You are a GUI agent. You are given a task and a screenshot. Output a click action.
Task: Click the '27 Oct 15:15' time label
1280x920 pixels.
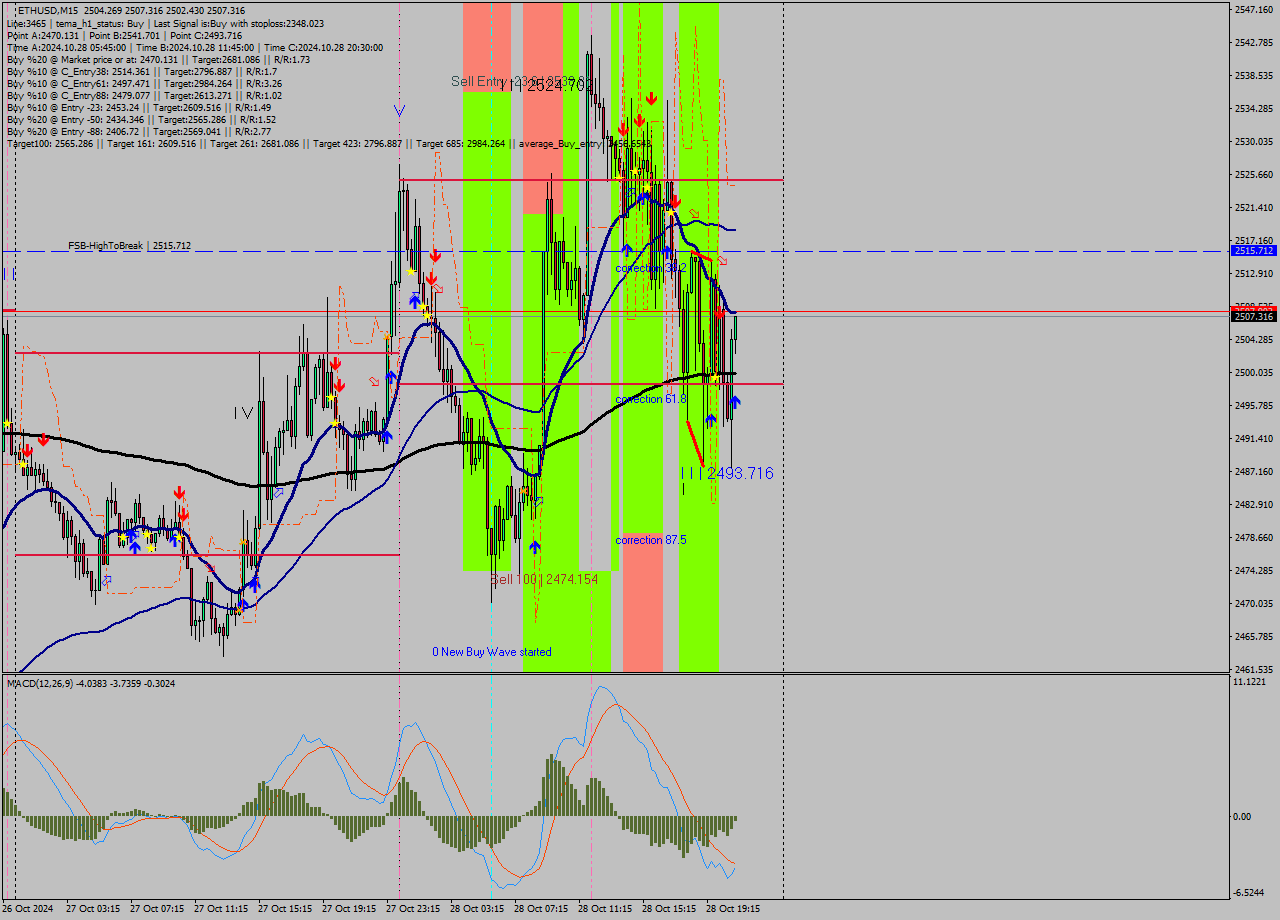pyautogui.click(x=285, y=909)
